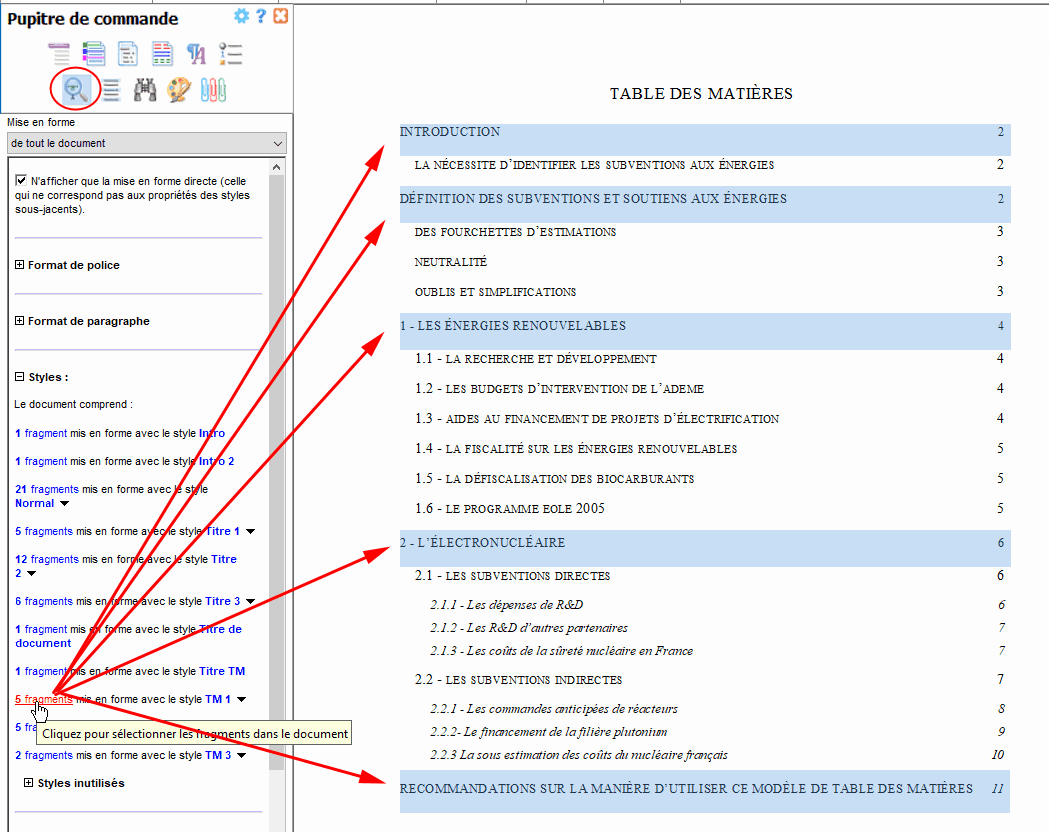Open the dropdown arrow beside Titre 1

click(x=250, y=532)
